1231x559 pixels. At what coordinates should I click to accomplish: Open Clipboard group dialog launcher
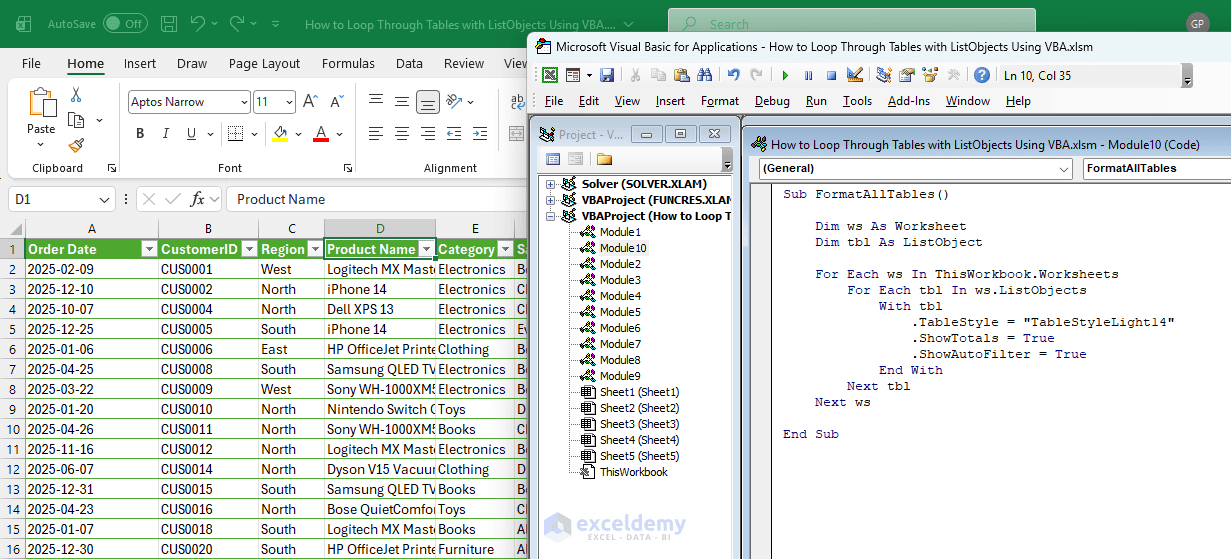[111, 168]
